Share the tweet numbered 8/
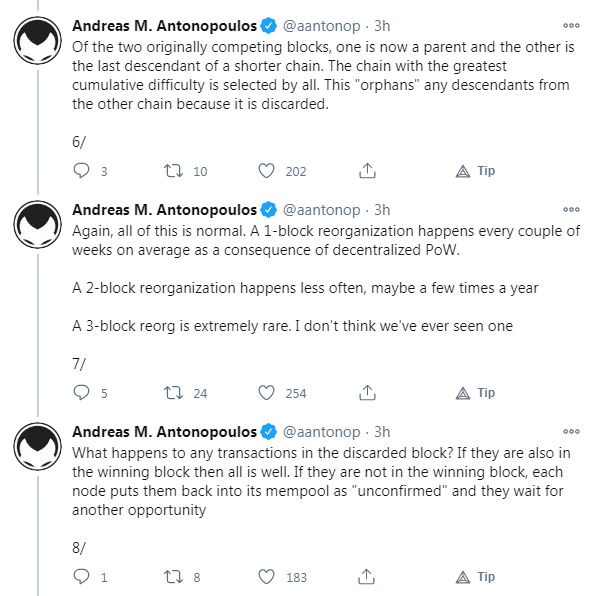 (367, 577)
